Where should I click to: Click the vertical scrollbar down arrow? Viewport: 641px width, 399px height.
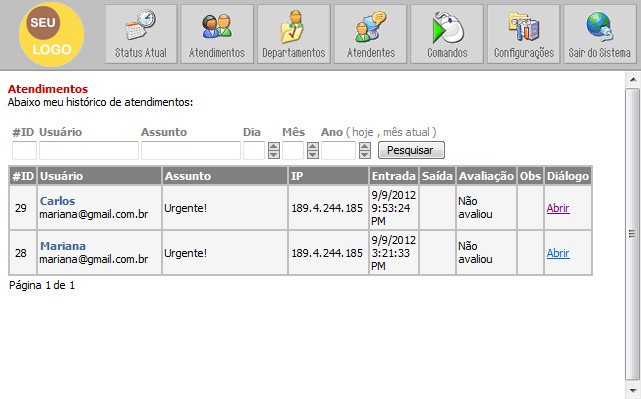[632, 390]
